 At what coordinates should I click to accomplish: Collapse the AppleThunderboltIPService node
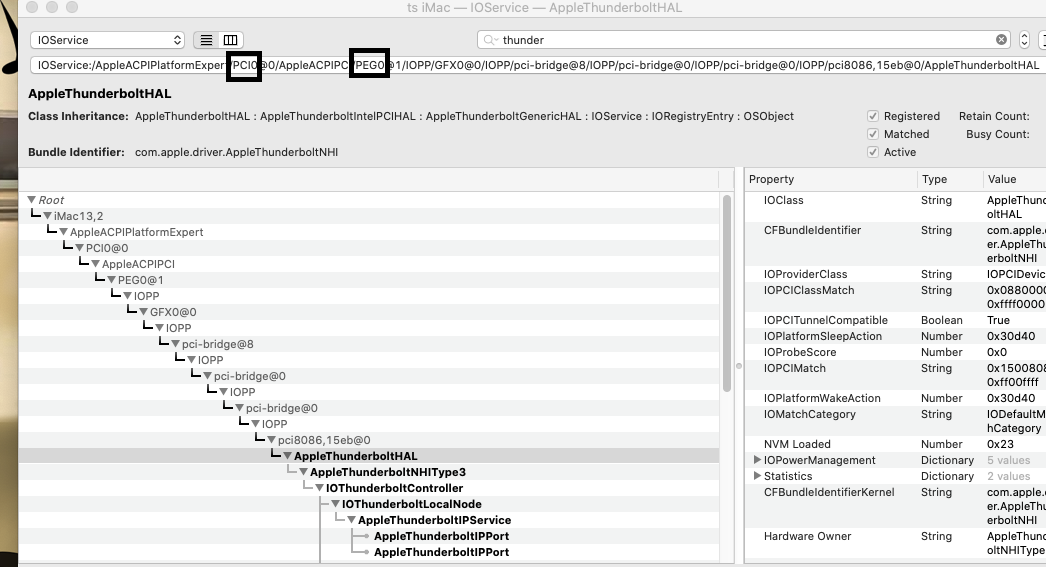[x=352, y=520]
